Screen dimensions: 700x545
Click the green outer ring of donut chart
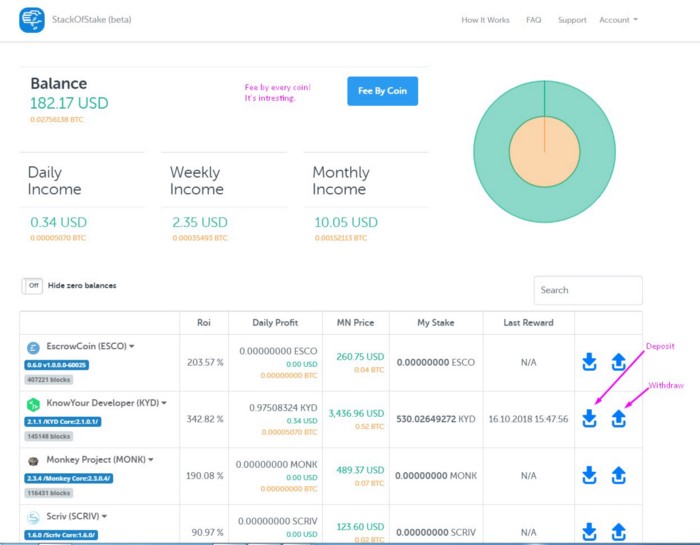(491, 152)
